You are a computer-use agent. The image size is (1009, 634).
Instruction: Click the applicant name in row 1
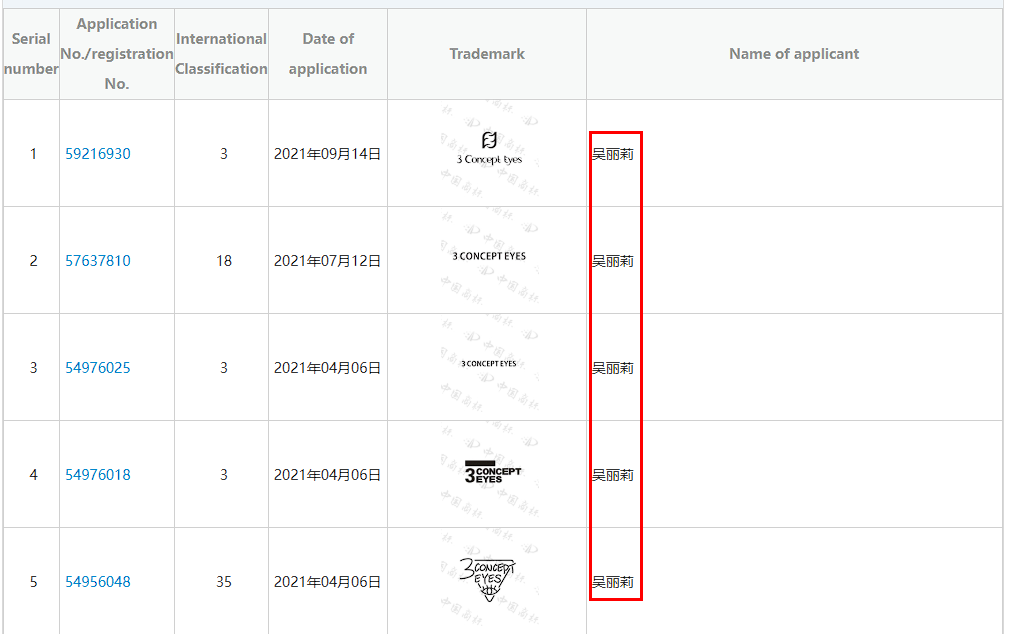click(613, 154)
